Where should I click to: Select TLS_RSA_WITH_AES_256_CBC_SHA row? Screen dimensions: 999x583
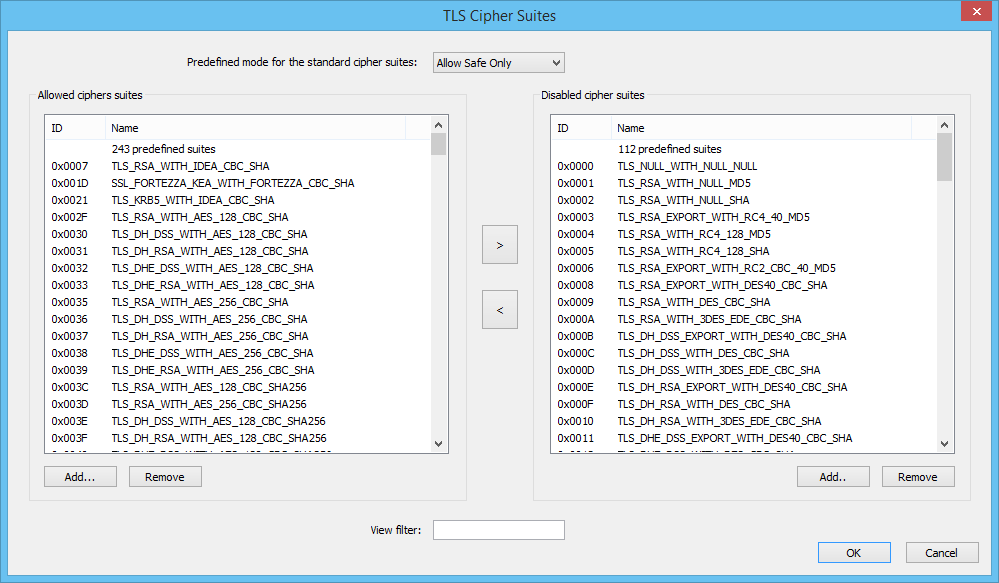point(238,302)
